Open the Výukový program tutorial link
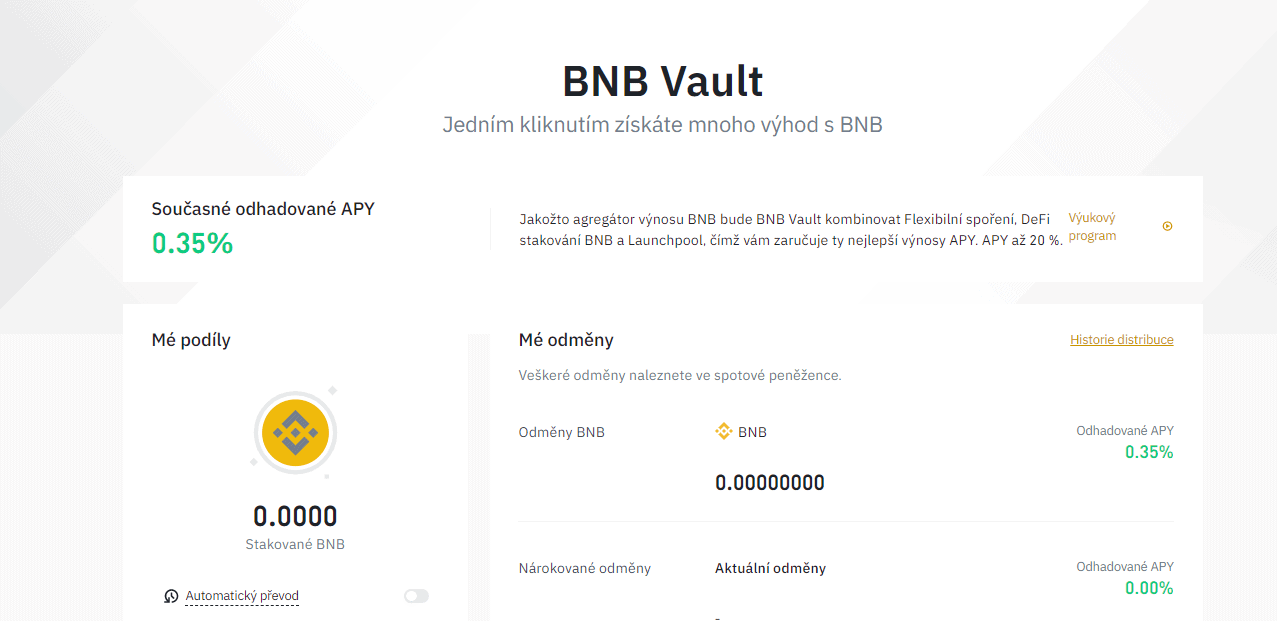The image size is (1277, 621). pyautogui.click(x=1092, y=227)
